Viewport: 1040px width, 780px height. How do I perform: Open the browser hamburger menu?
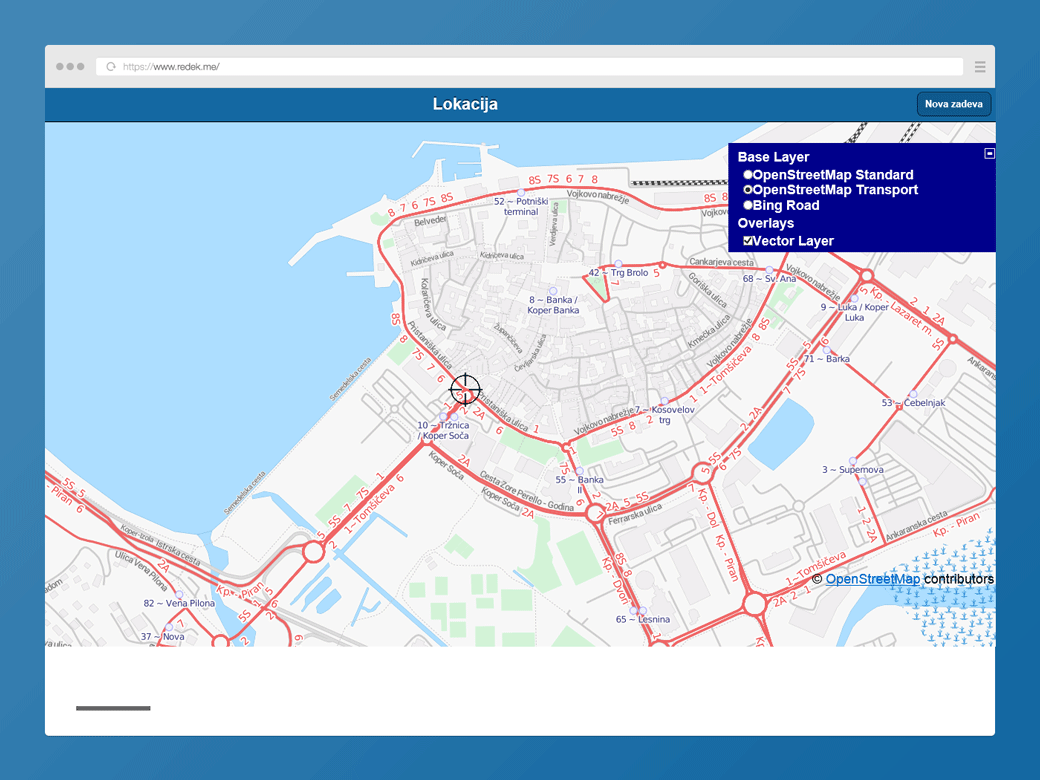click(x=980, y=67)
